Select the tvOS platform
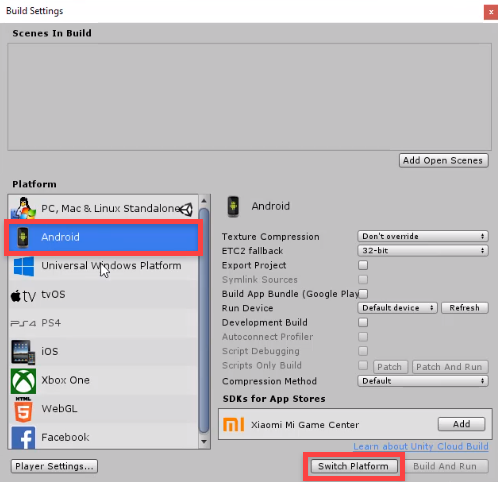 coord(103,295)
